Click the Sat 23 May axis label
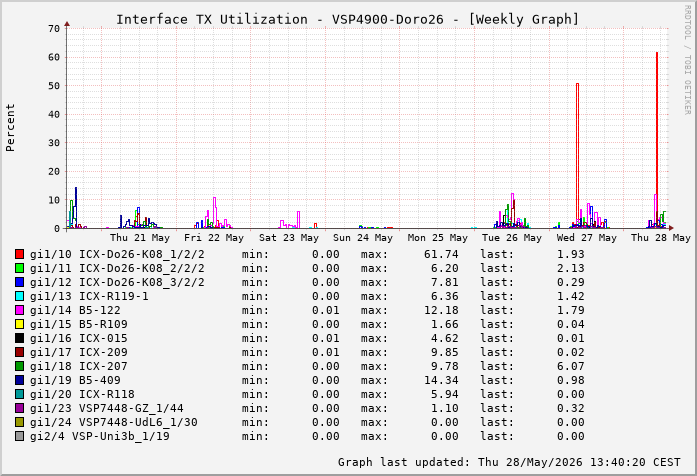 tap(289, 238)
